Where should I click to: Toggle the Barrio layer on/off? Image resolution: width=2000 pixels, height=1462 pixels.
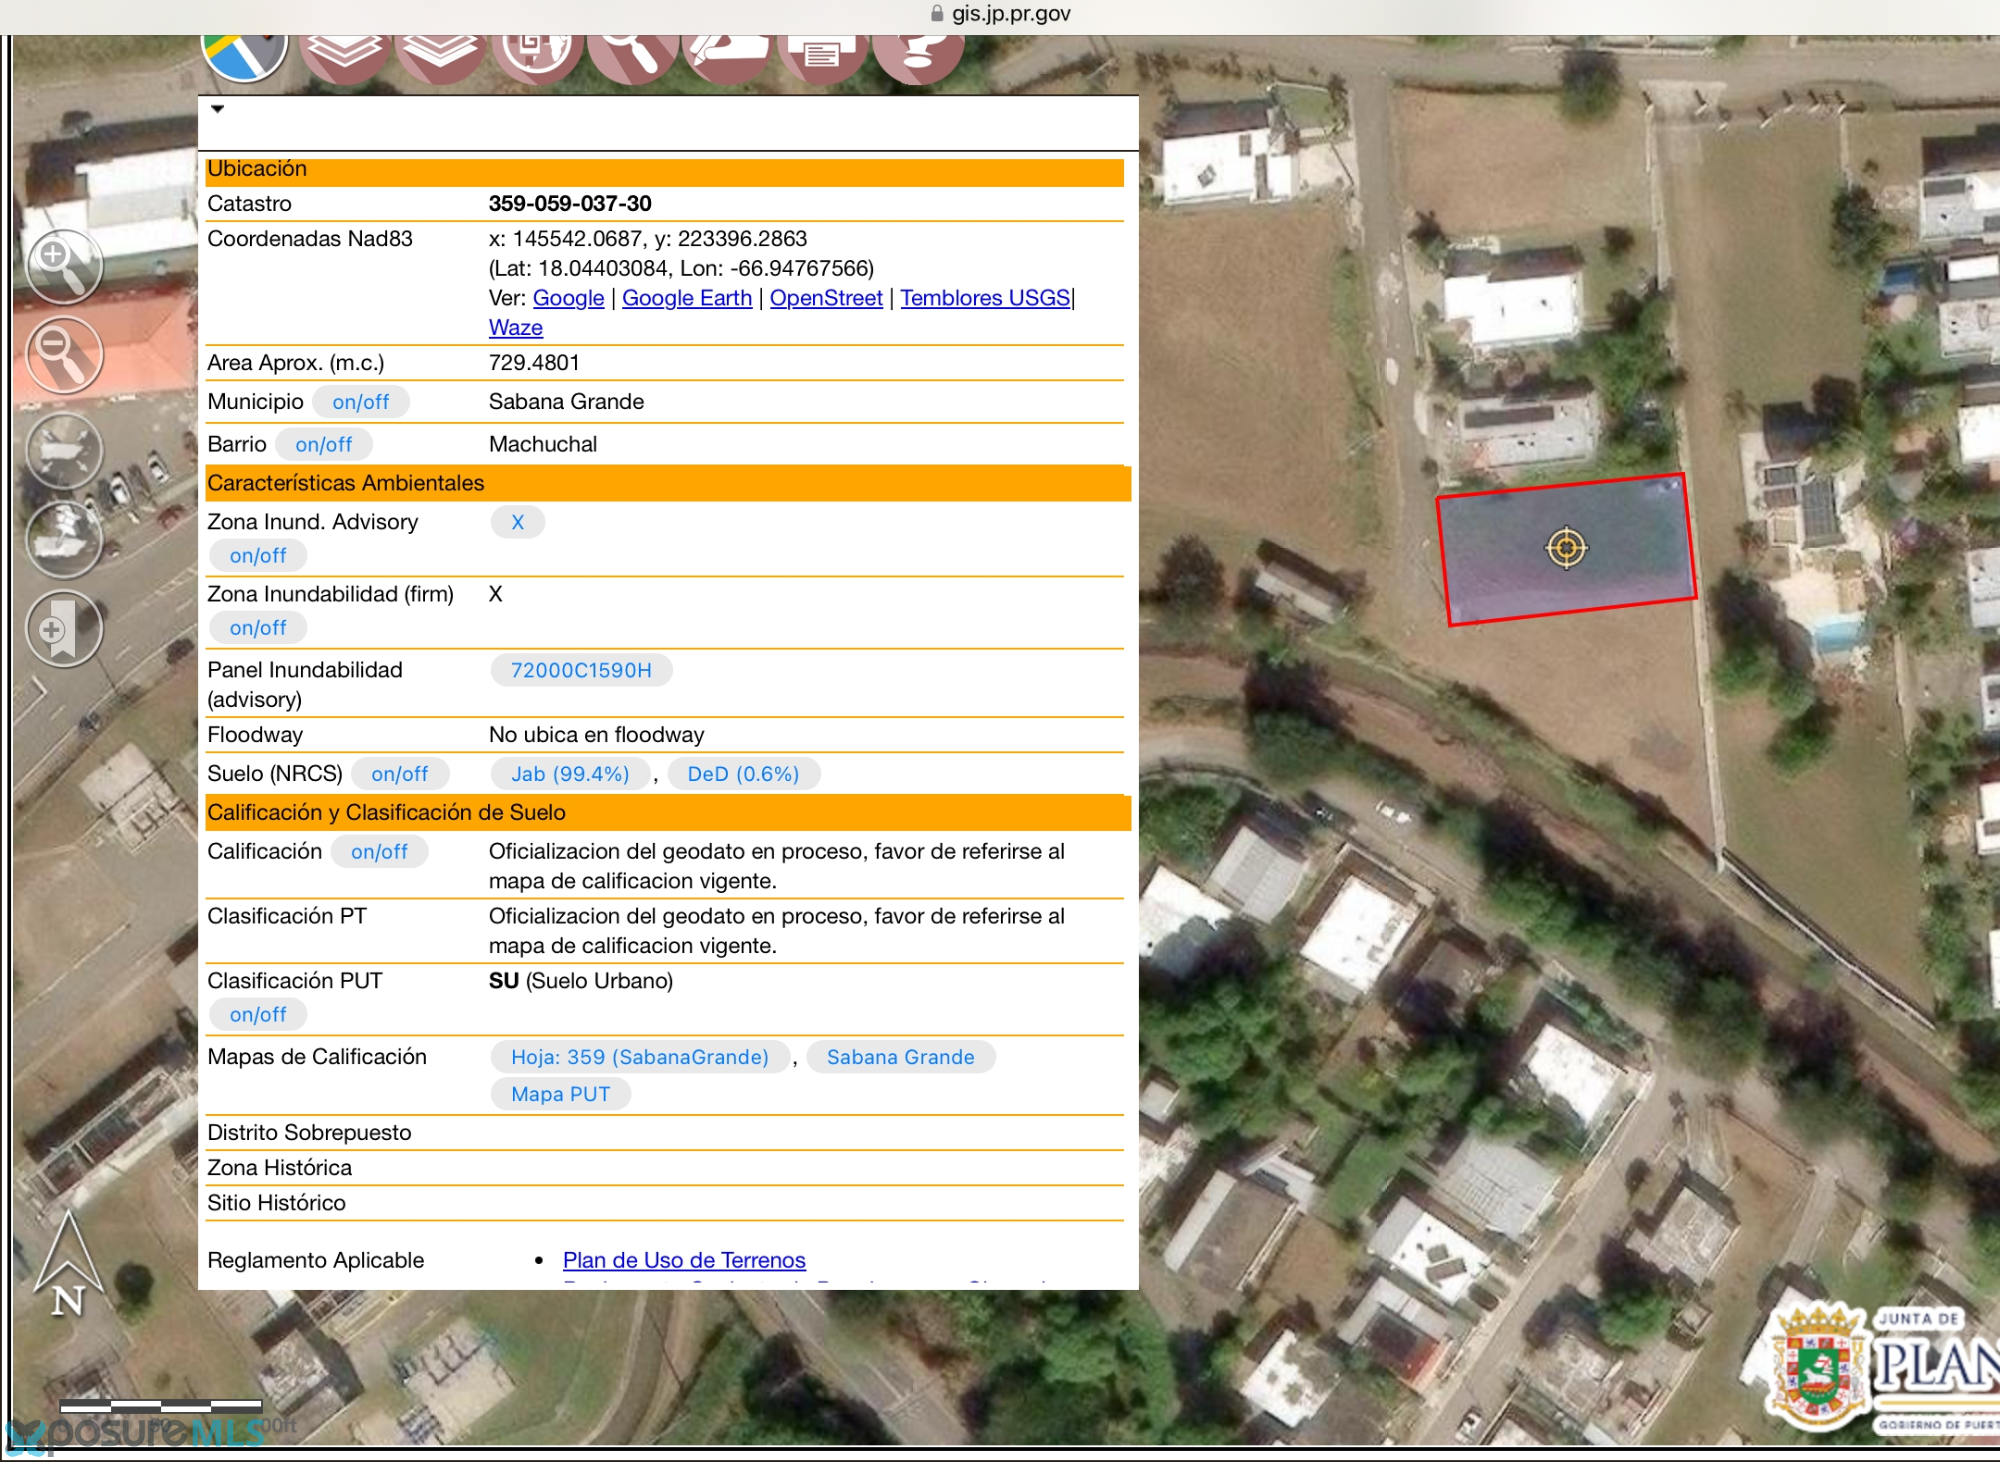[x=323, y=444]
